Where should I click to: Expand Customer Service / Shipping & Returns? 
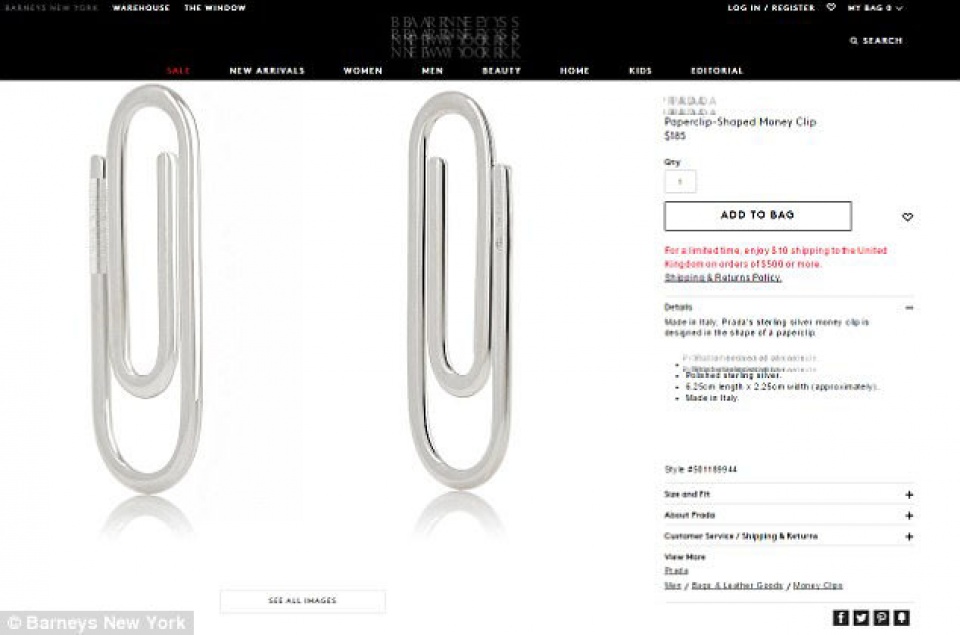point(909,536)
